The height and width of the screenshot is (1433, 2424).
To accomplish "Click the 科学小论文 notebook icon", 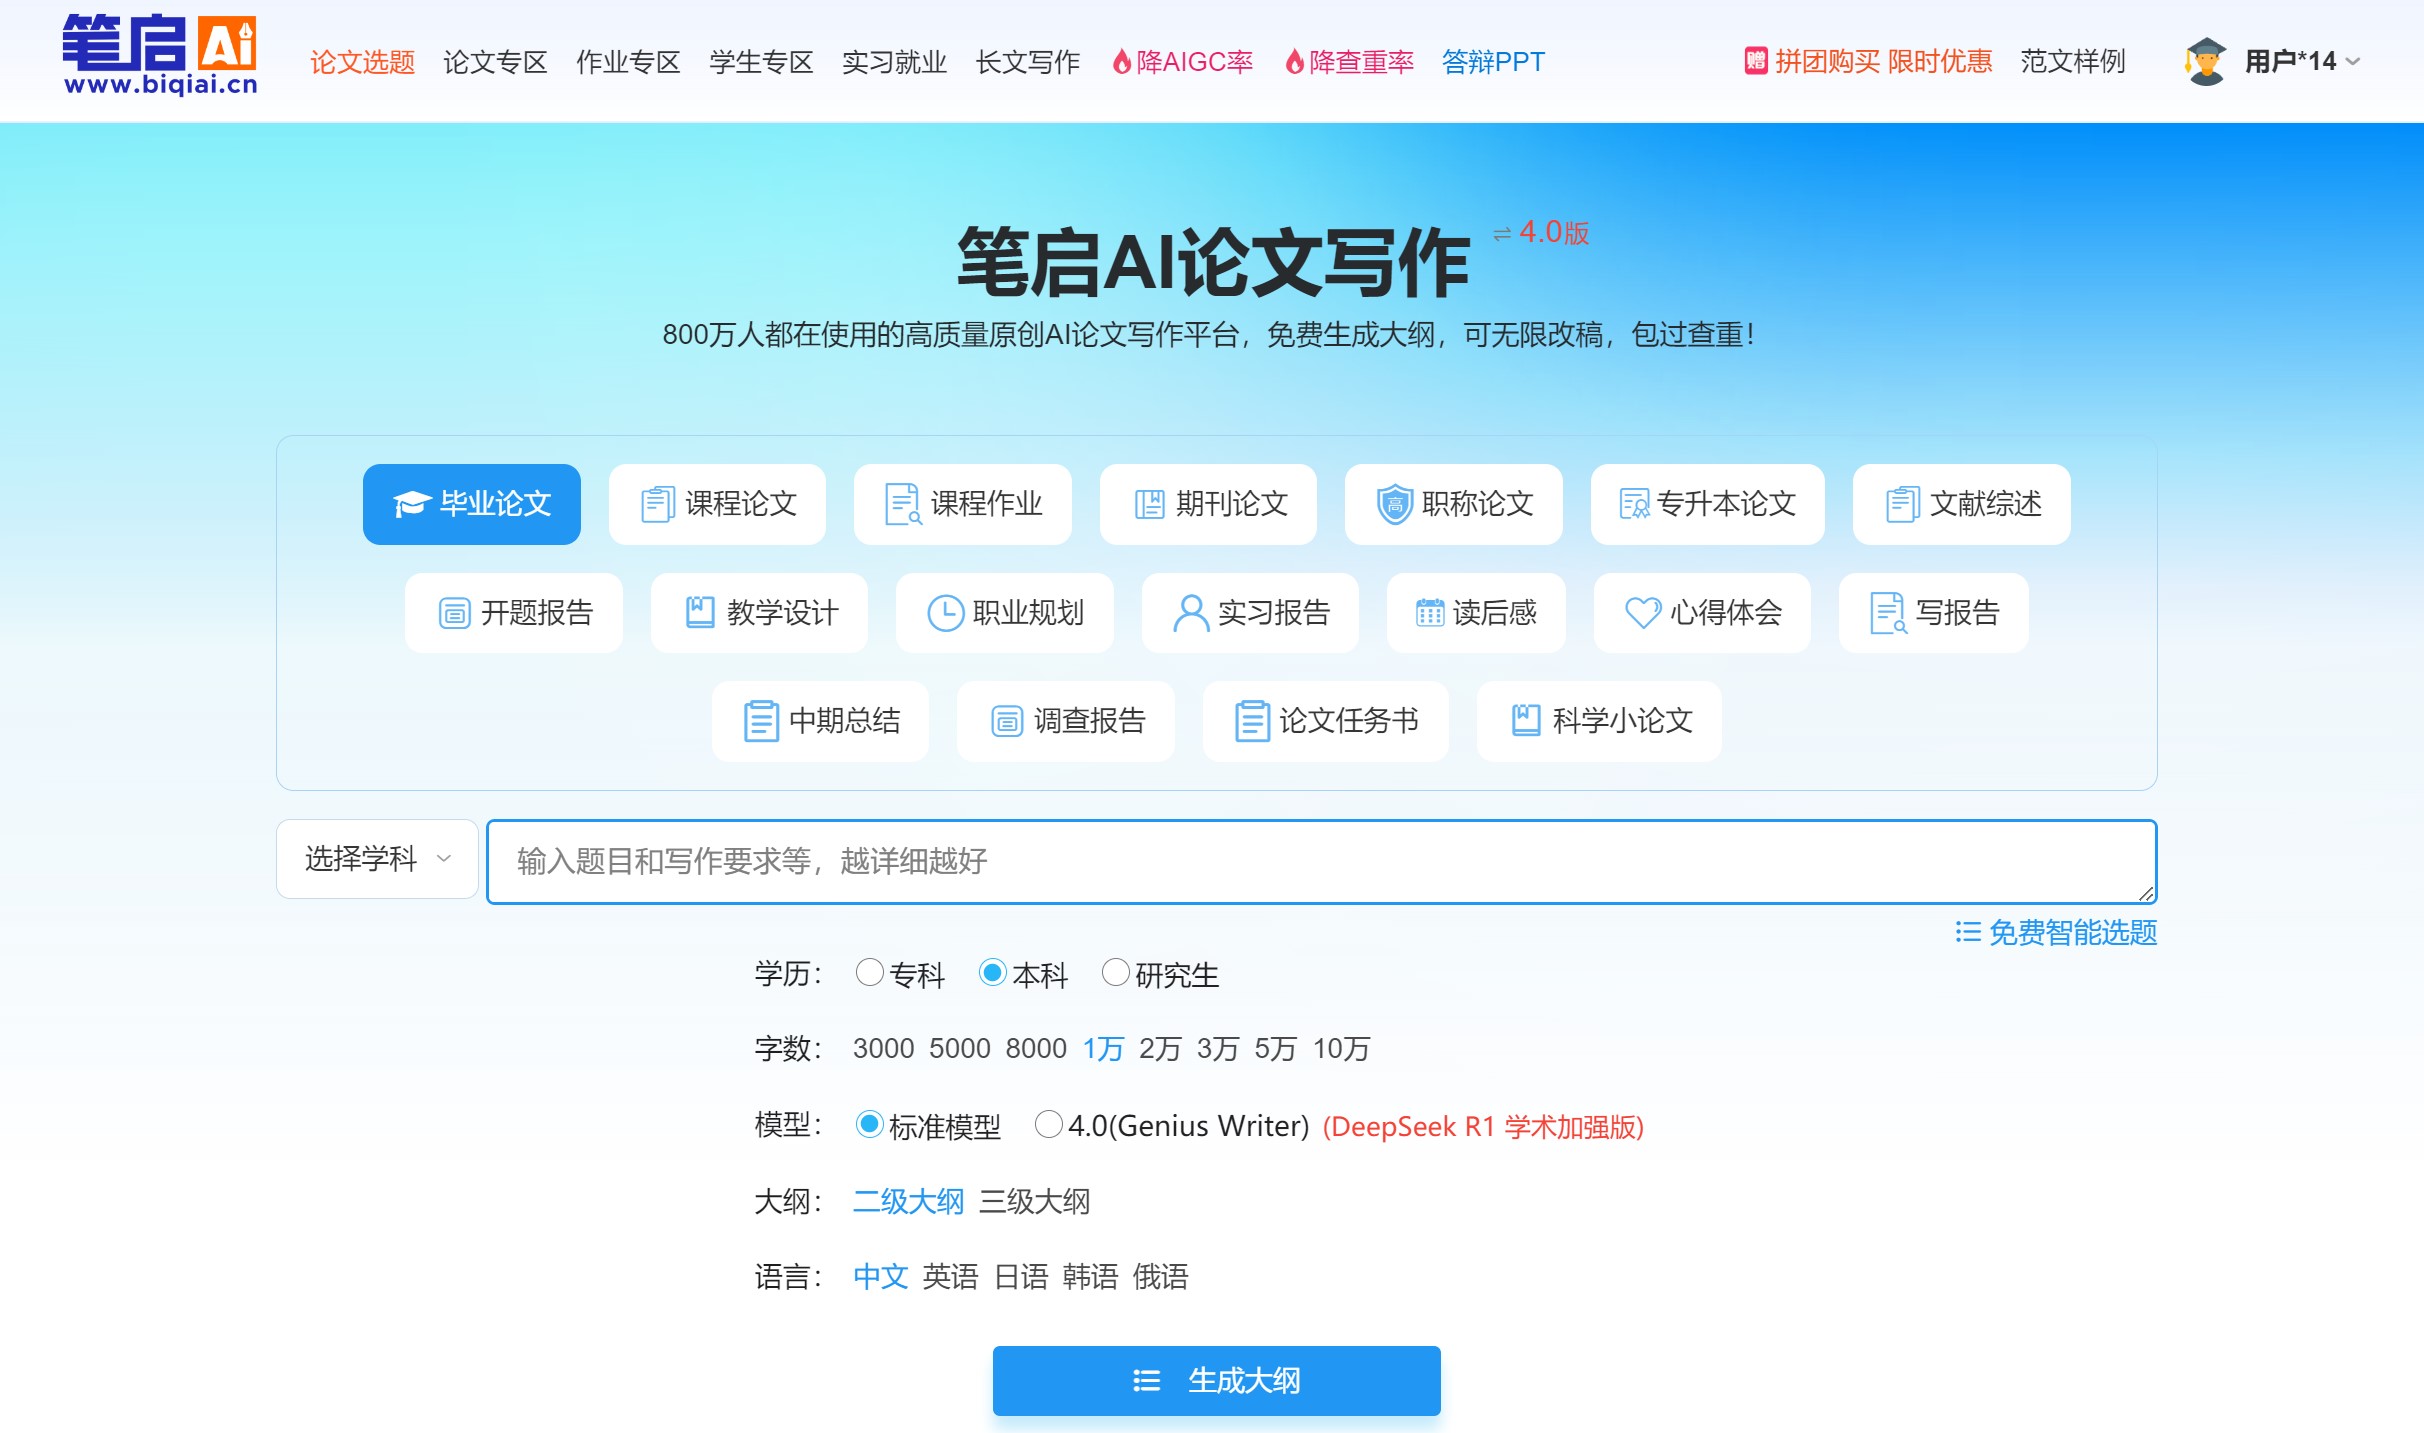I will [1524, 721].
